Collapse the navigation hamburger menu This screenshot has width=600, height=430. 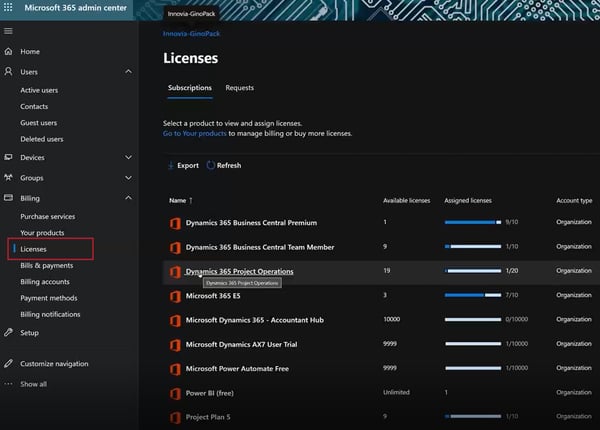[8, 31]
